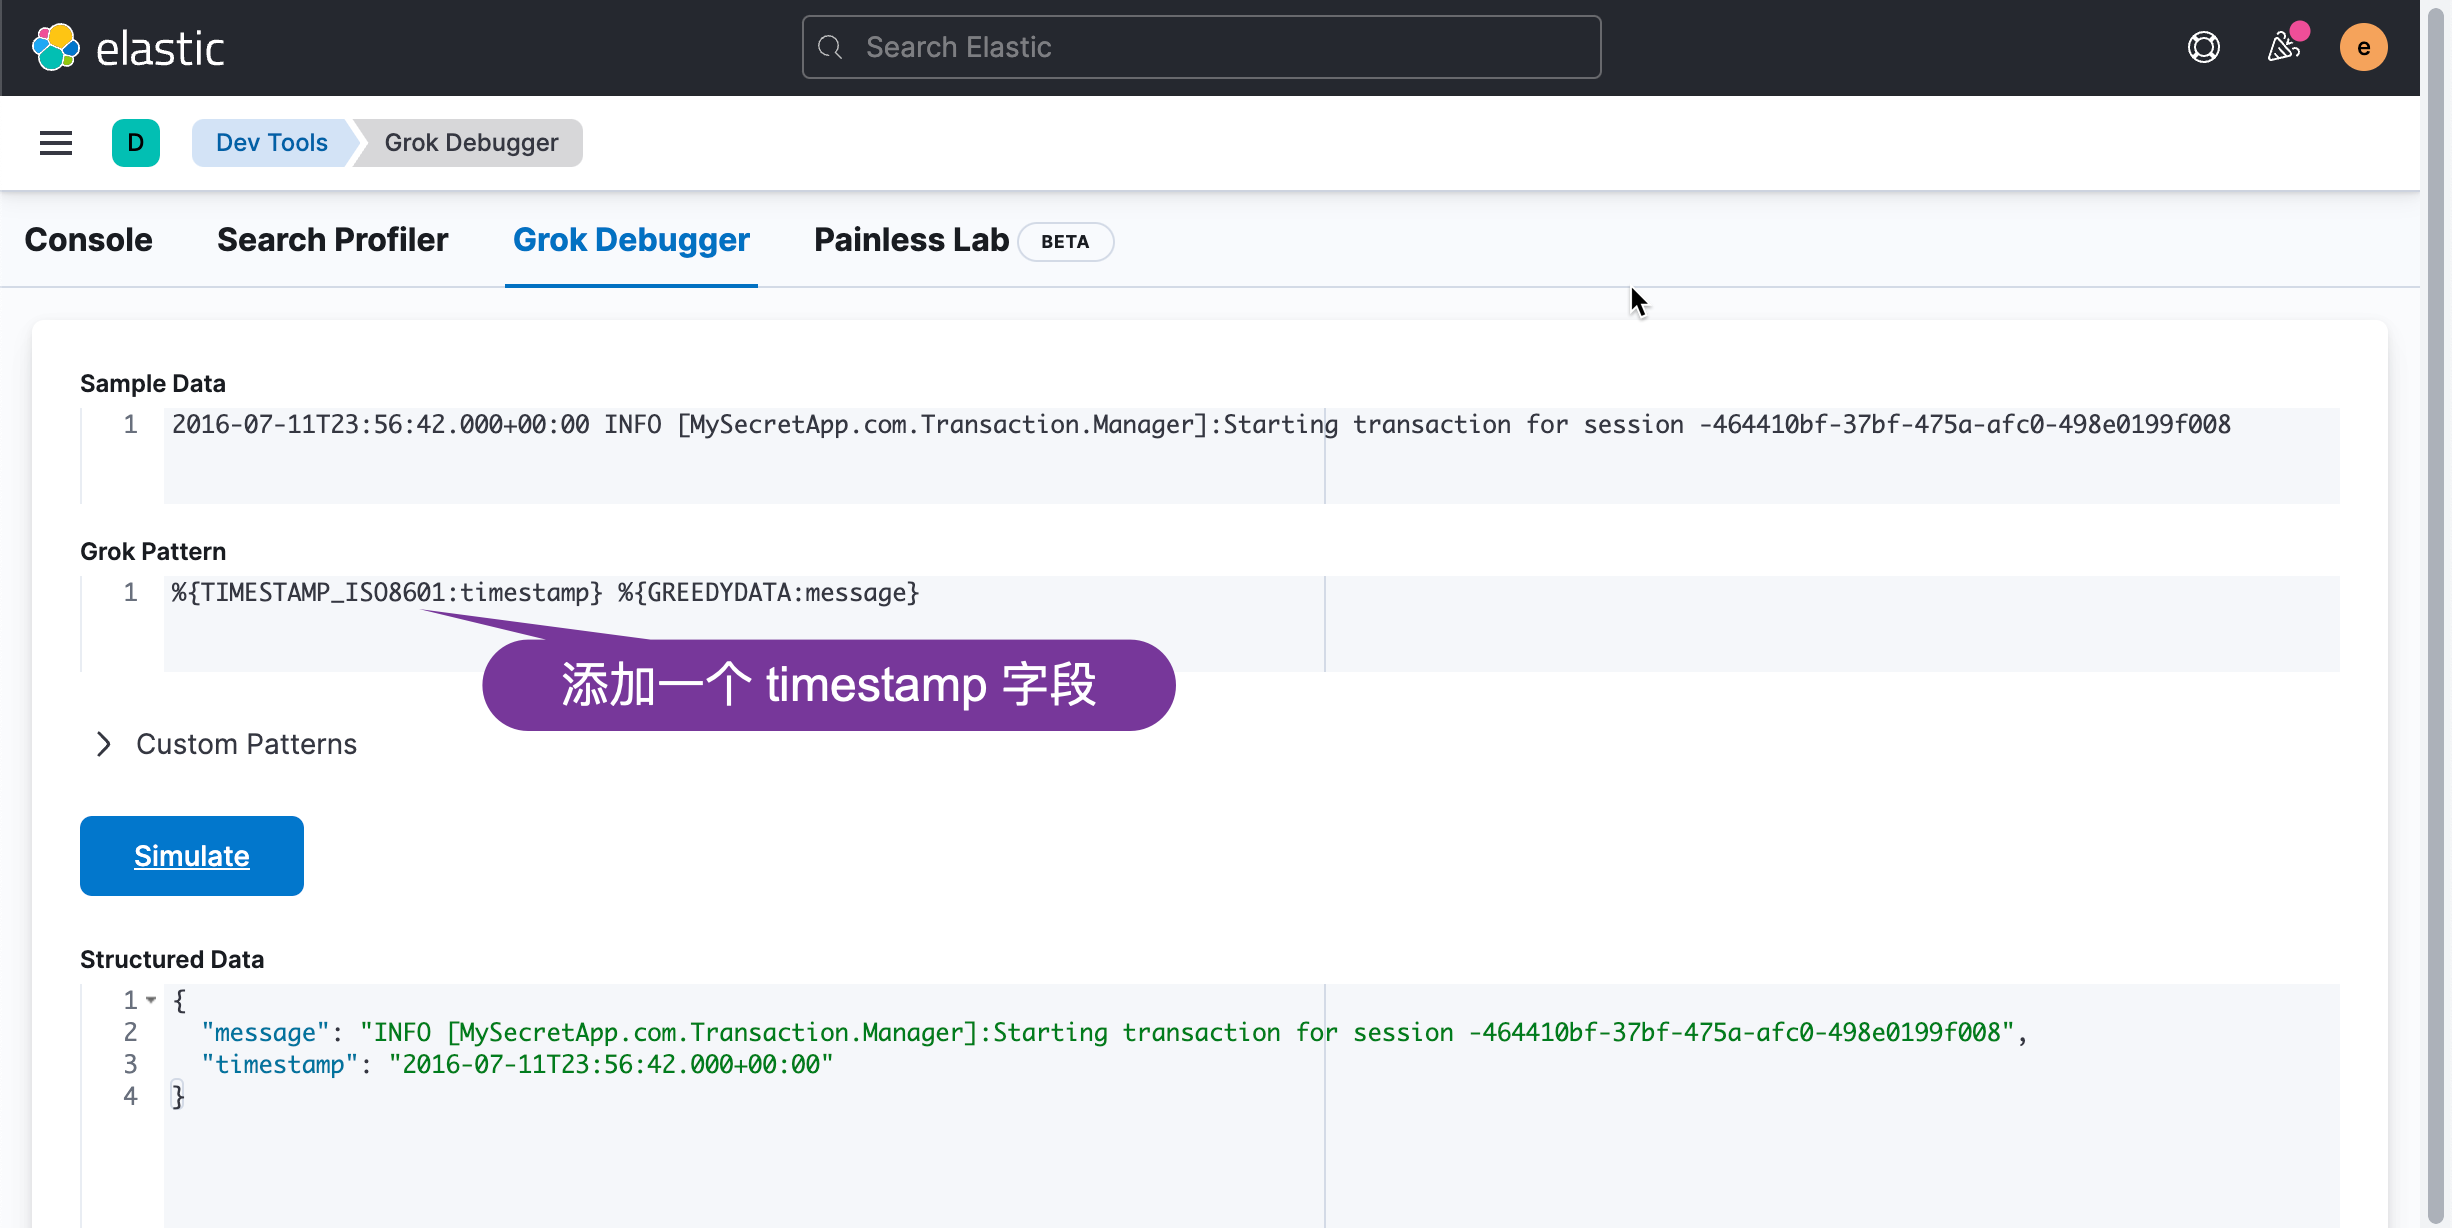Open the Help menu in the header
Screen dimensions: 2452x1228
tap(2204, 47)
